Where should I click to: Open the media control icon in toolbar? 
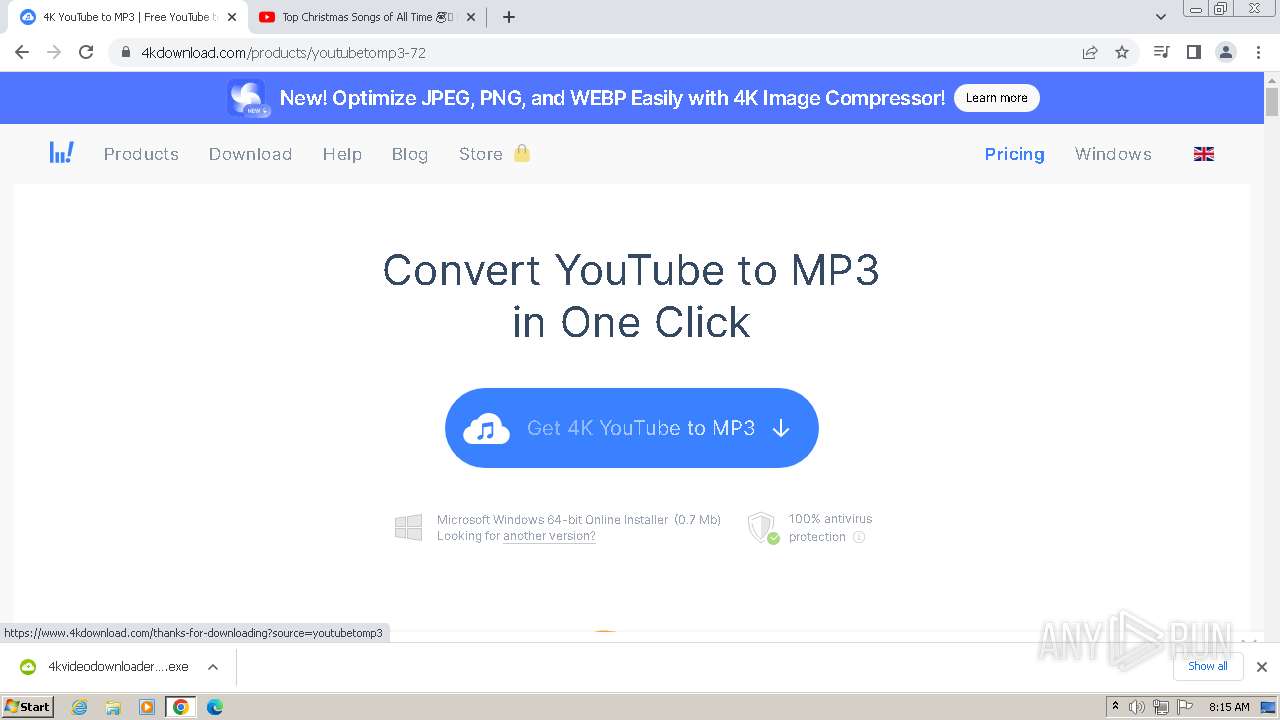pos(1161,52)
